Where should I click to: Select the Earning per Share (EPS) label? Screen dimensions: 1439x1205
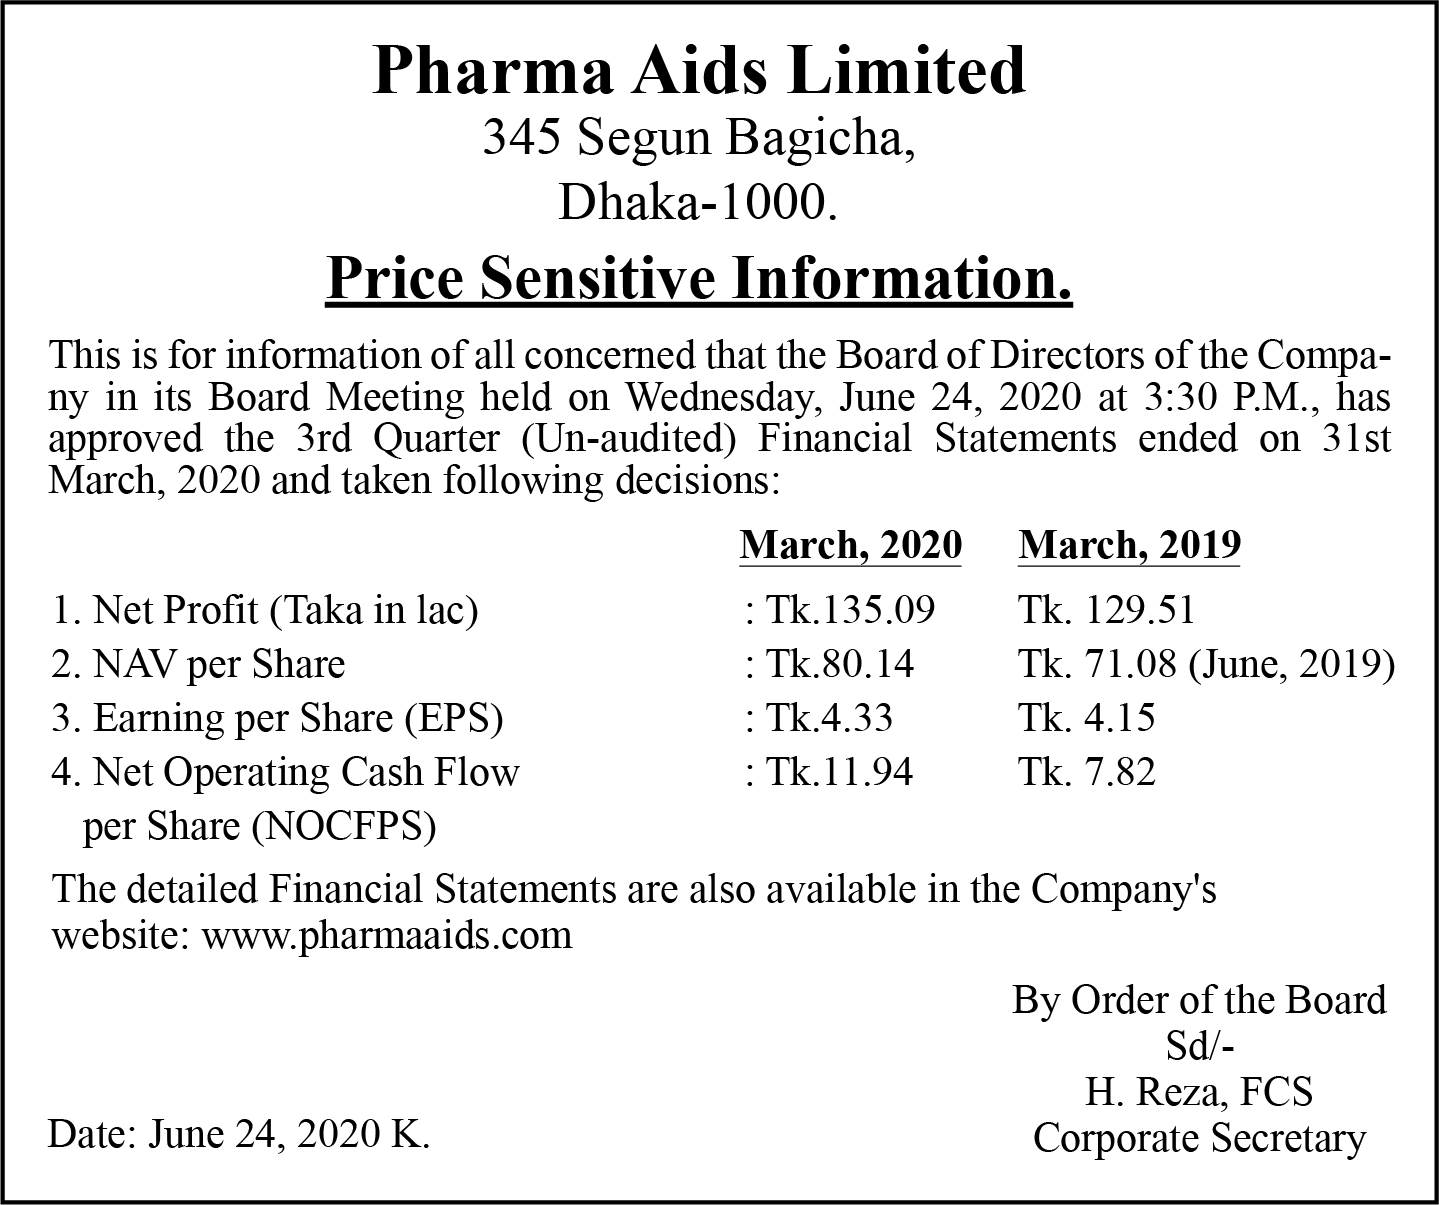[x=277, y=718]
